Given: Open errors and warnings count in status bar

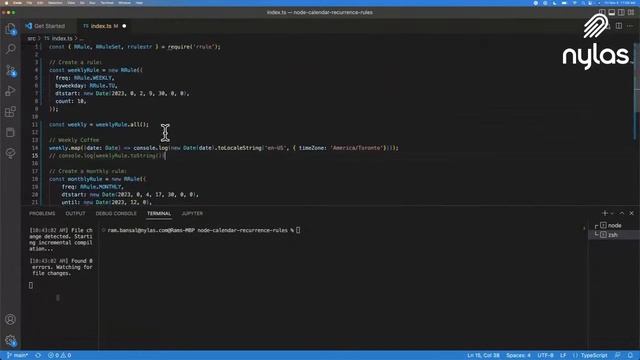Looking at the screenshot, I should (60, 355).
